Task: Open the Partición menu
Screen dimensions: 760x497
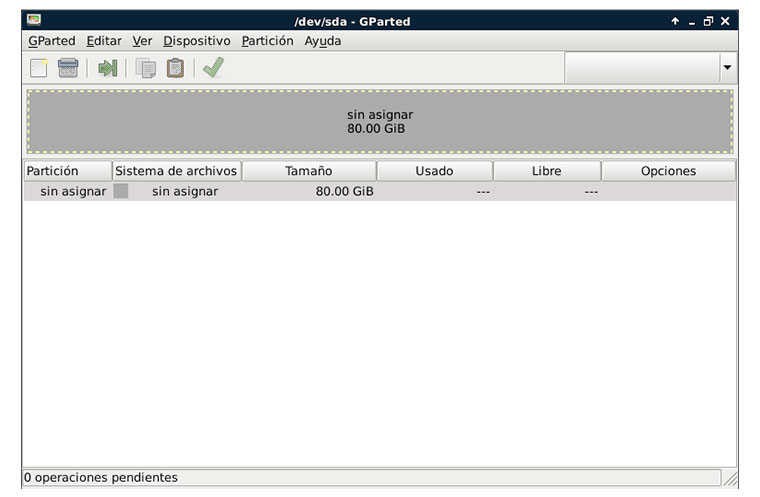Action: pos(267,41)
